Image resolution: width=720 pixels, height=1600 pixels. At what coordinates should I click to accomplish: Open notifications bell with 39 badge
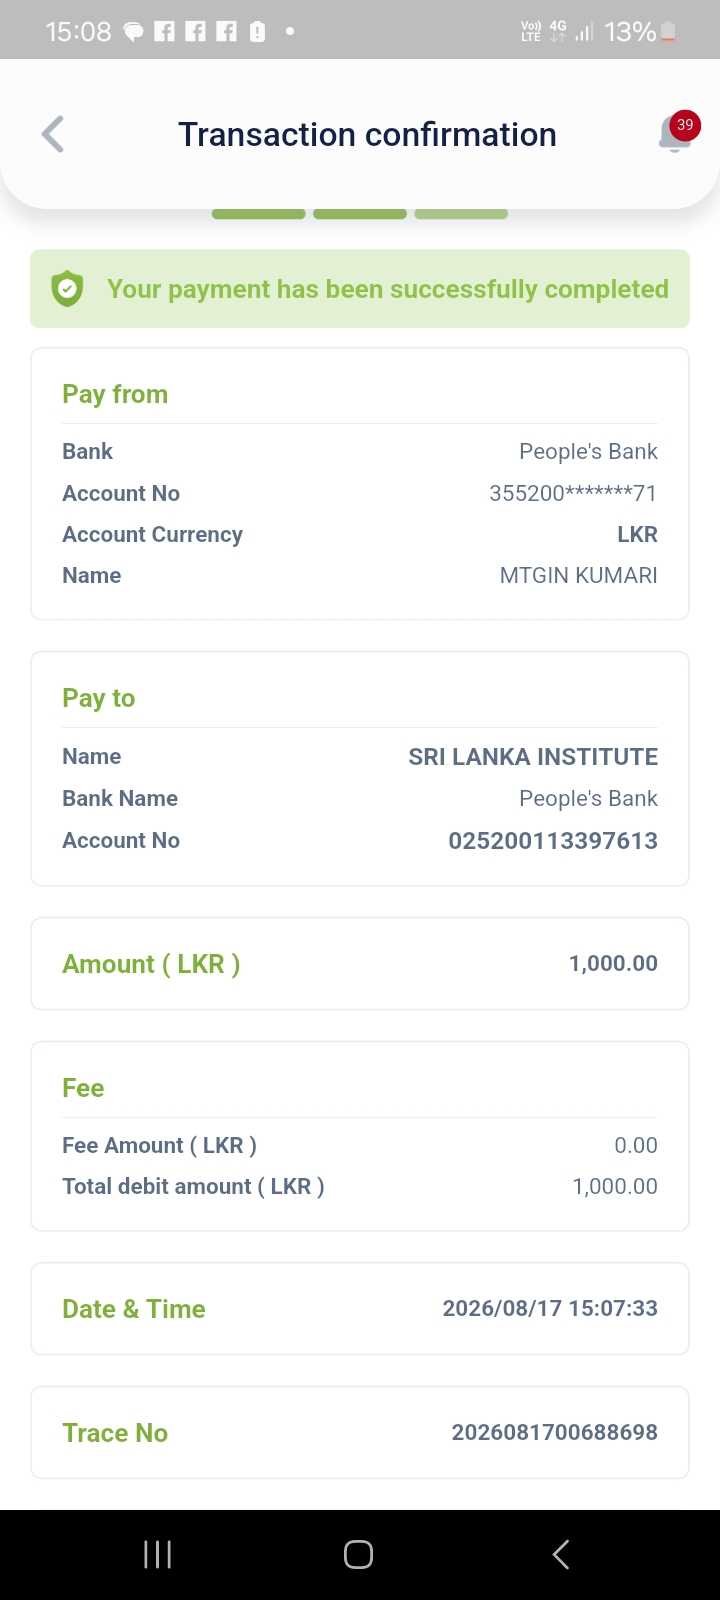[x=677, y=133]
